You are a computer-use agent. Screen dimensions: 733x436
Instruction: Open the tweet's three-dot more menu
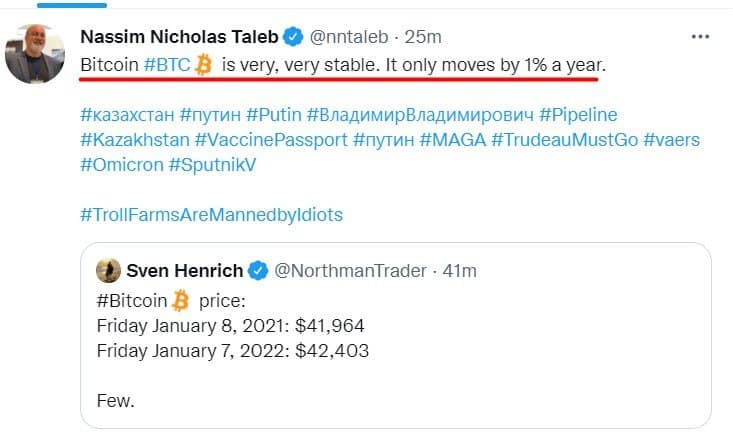tap(700, 37)
